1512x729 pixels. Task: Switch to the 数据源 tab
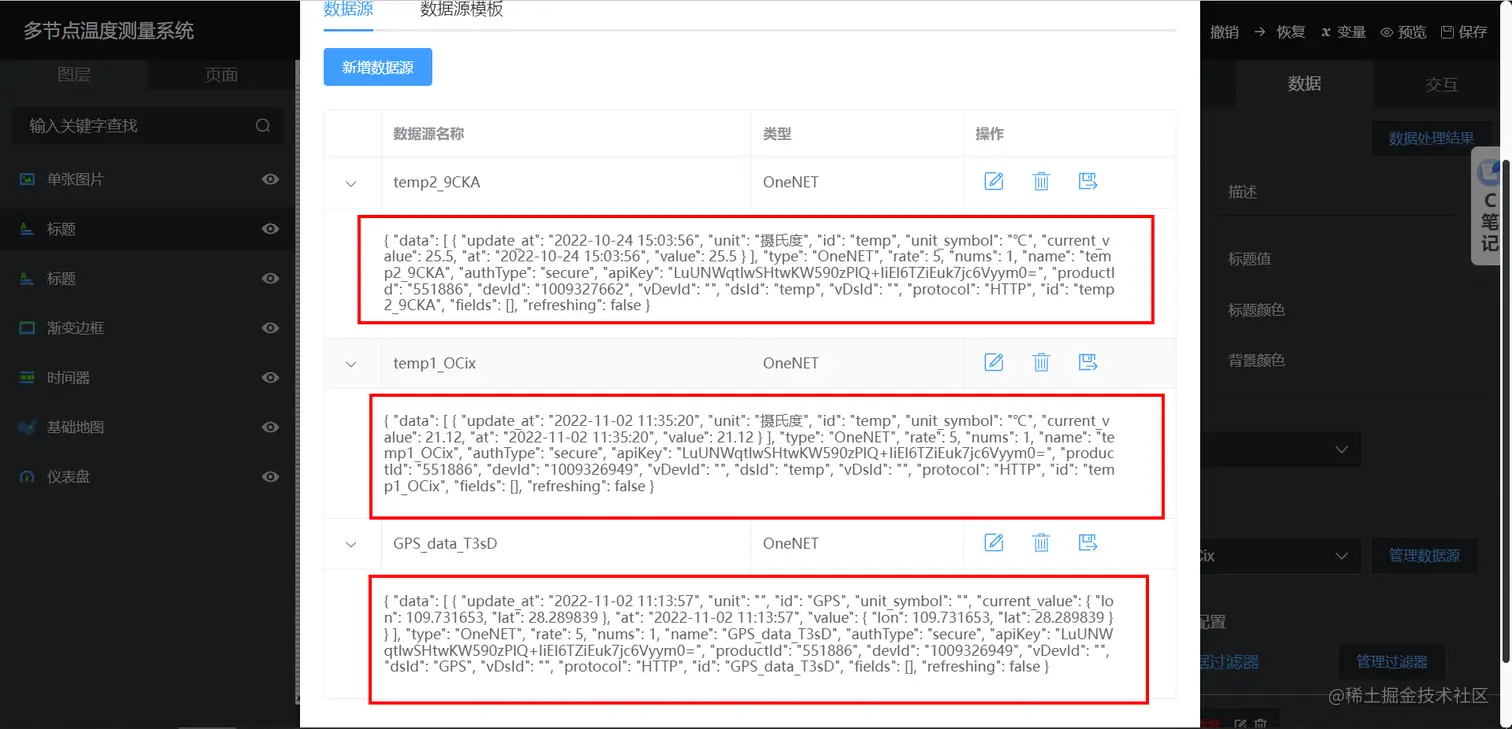349,10
